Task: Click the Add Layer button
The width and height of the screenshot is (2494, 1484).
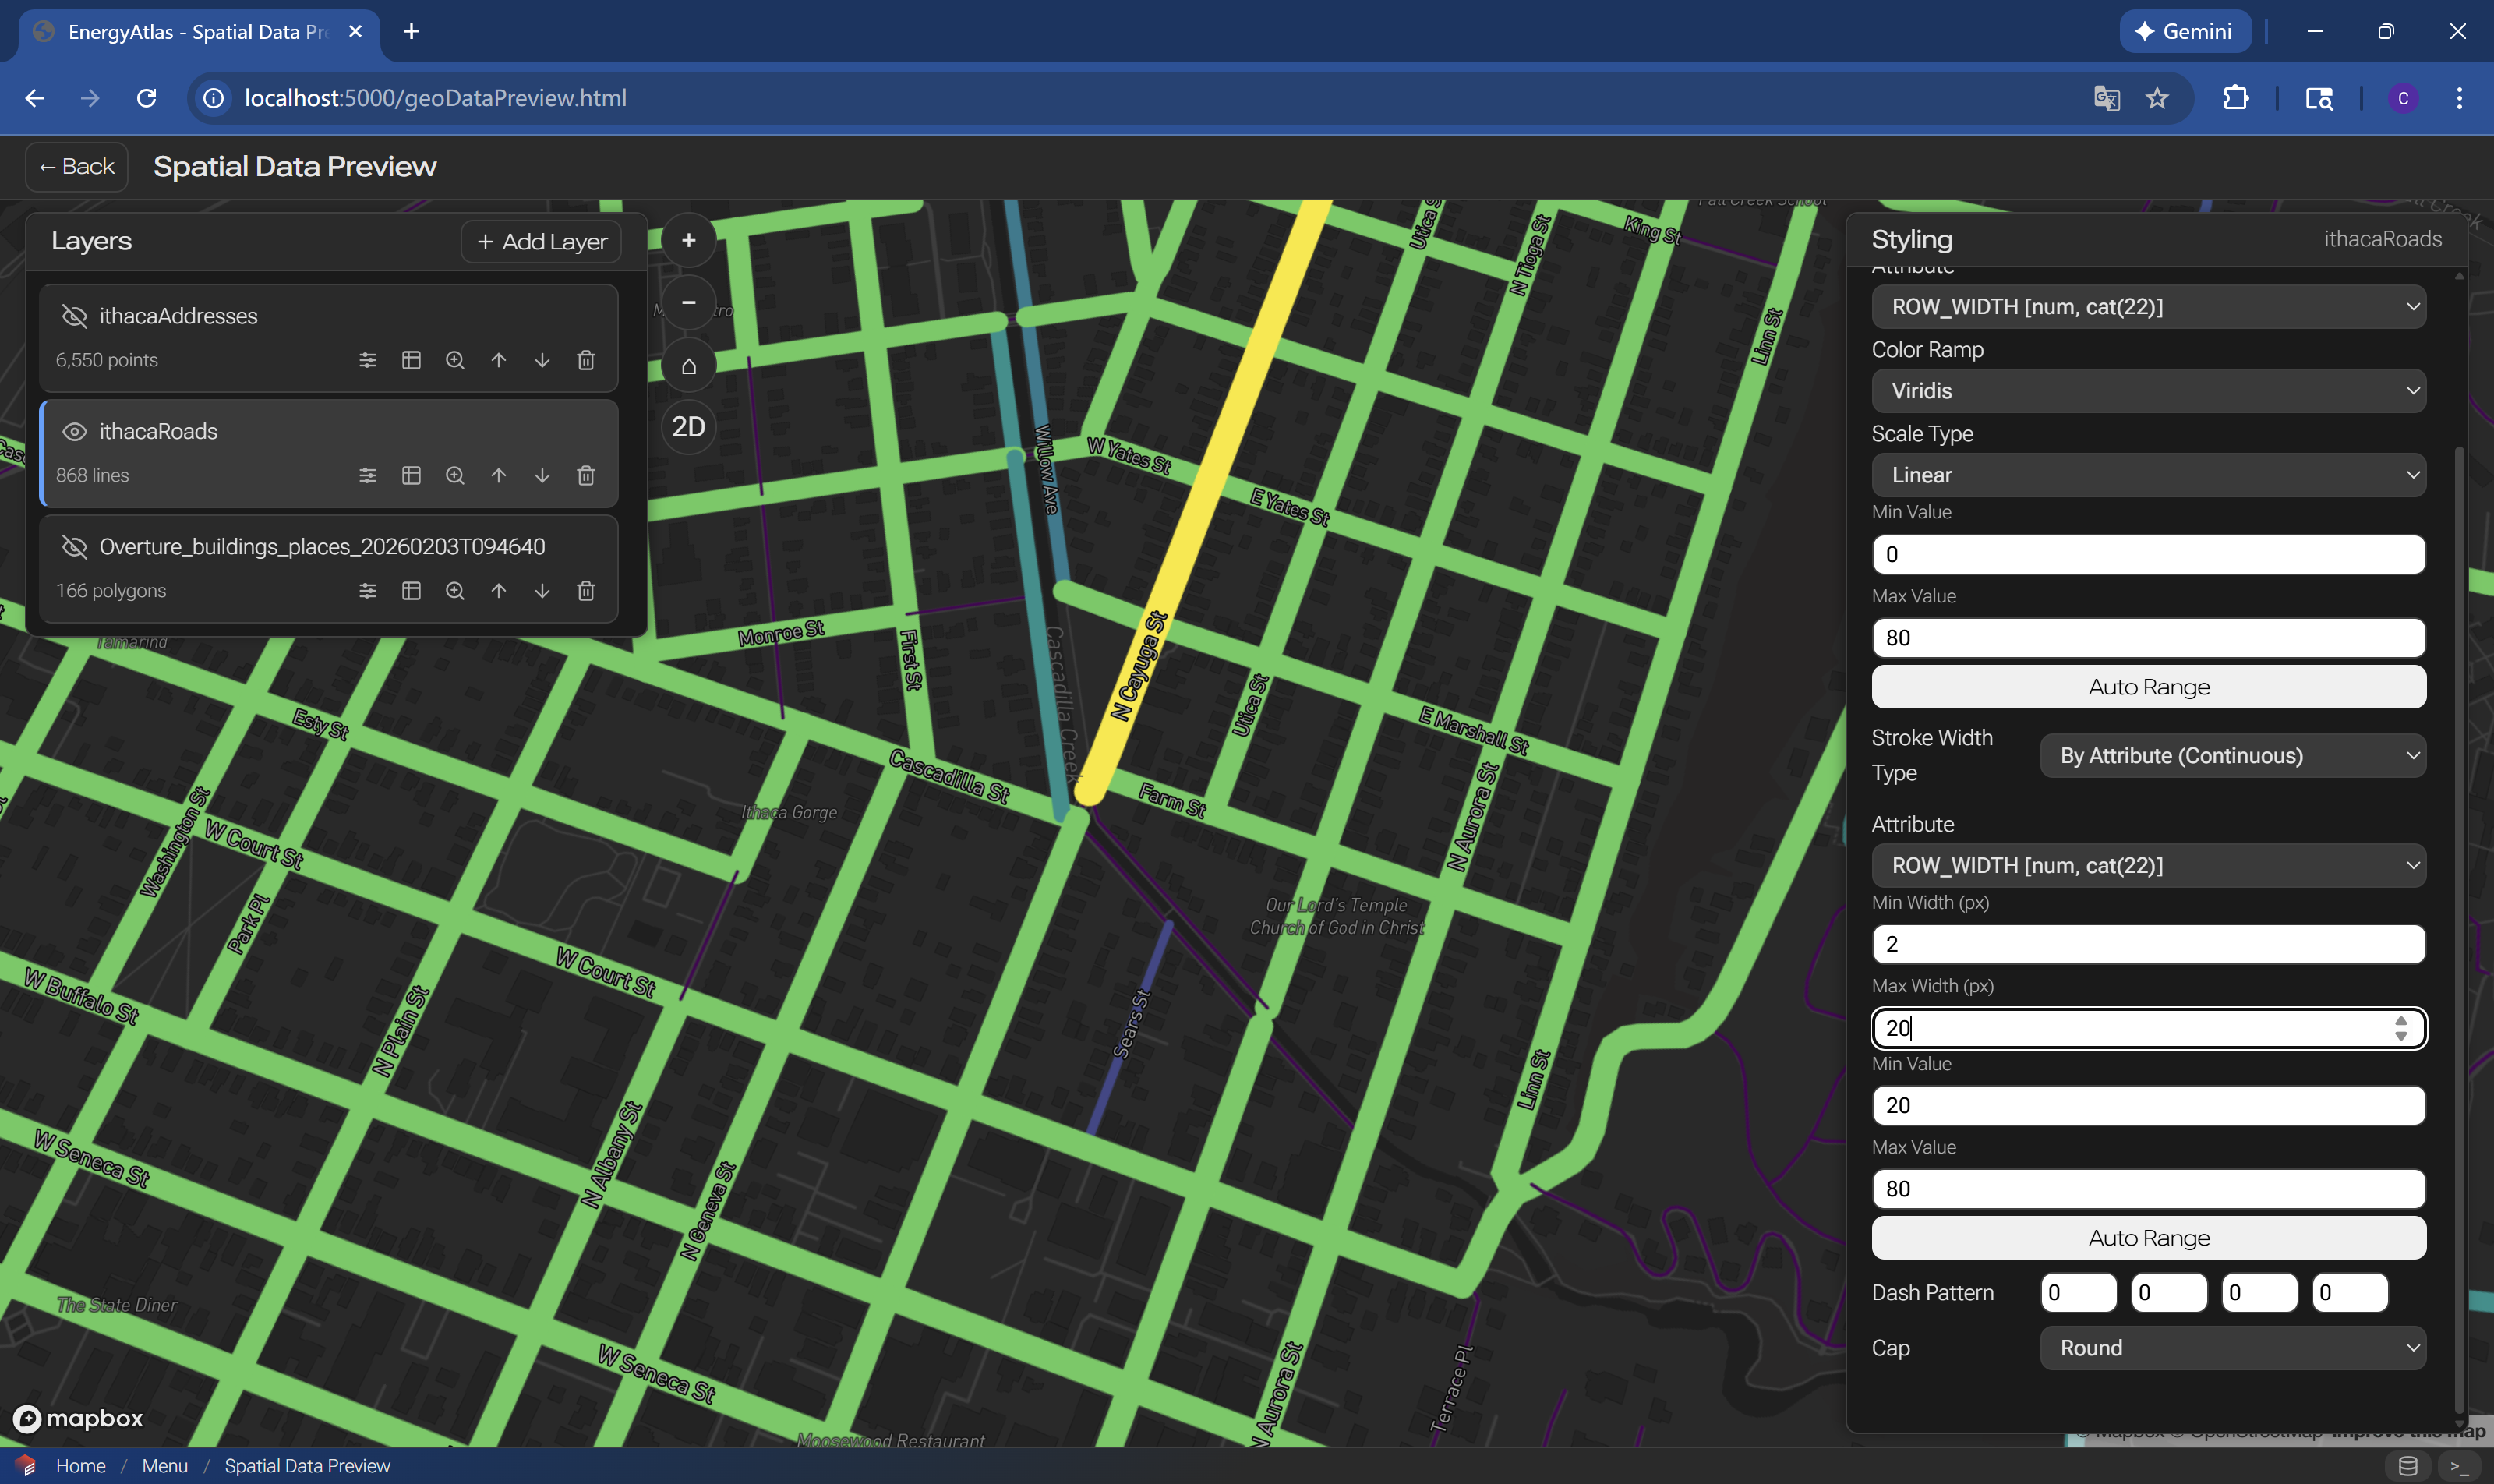Action: click(541, 241)
